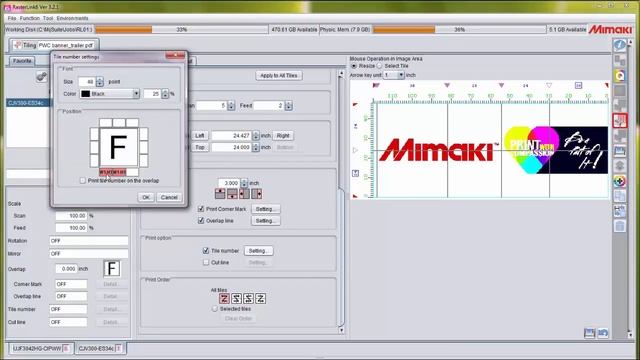640x360 pixels.
Task: Click the top-center tile number position box
Action: 119,122
